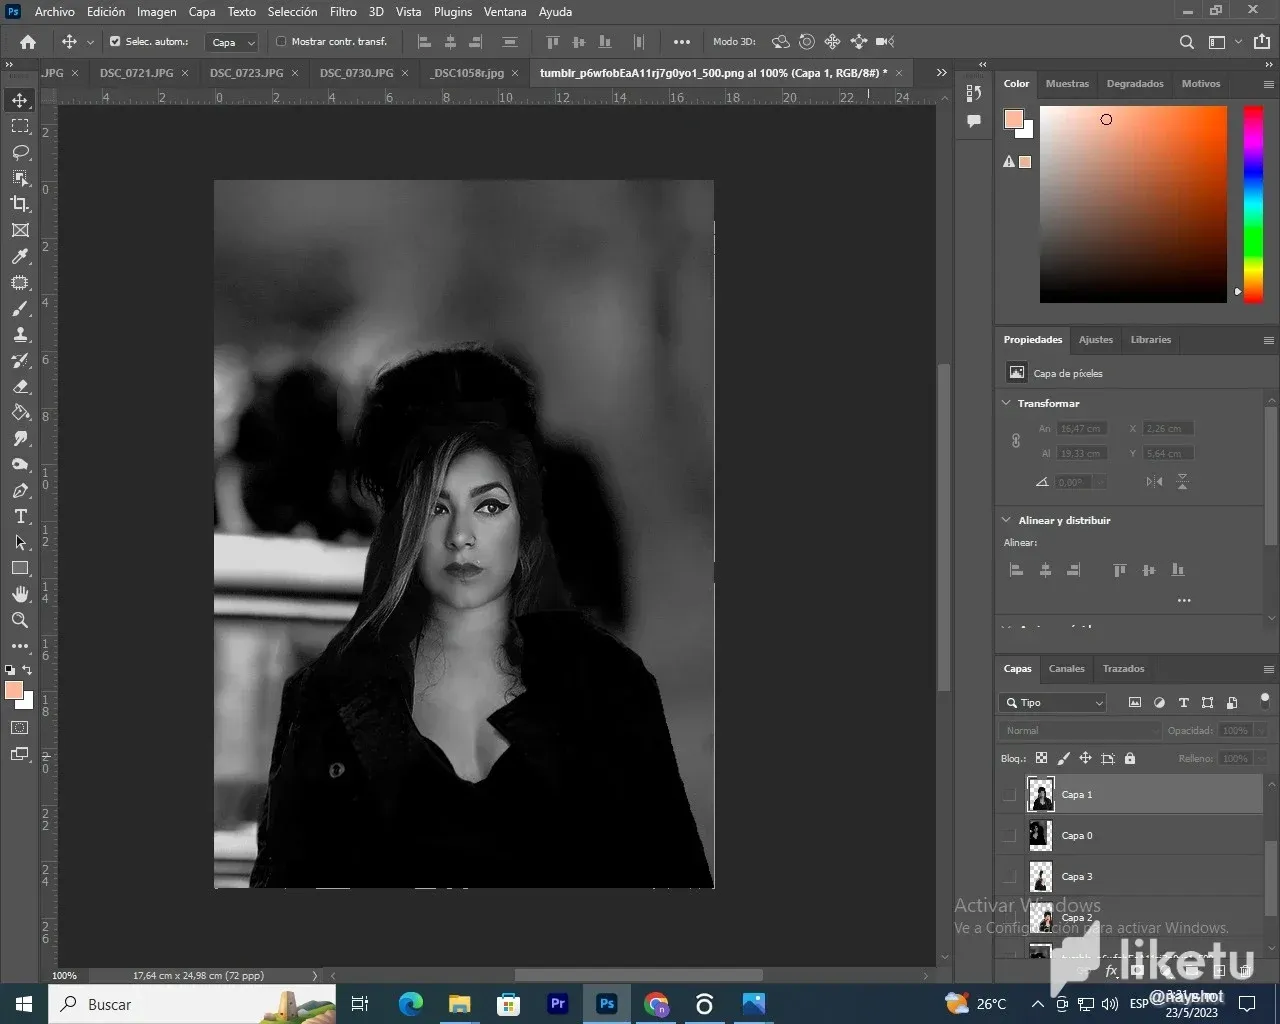1280x1024 pixels.
Task: Select the Lasso tool
Action: pyautogui.click(x=20, y=152)
